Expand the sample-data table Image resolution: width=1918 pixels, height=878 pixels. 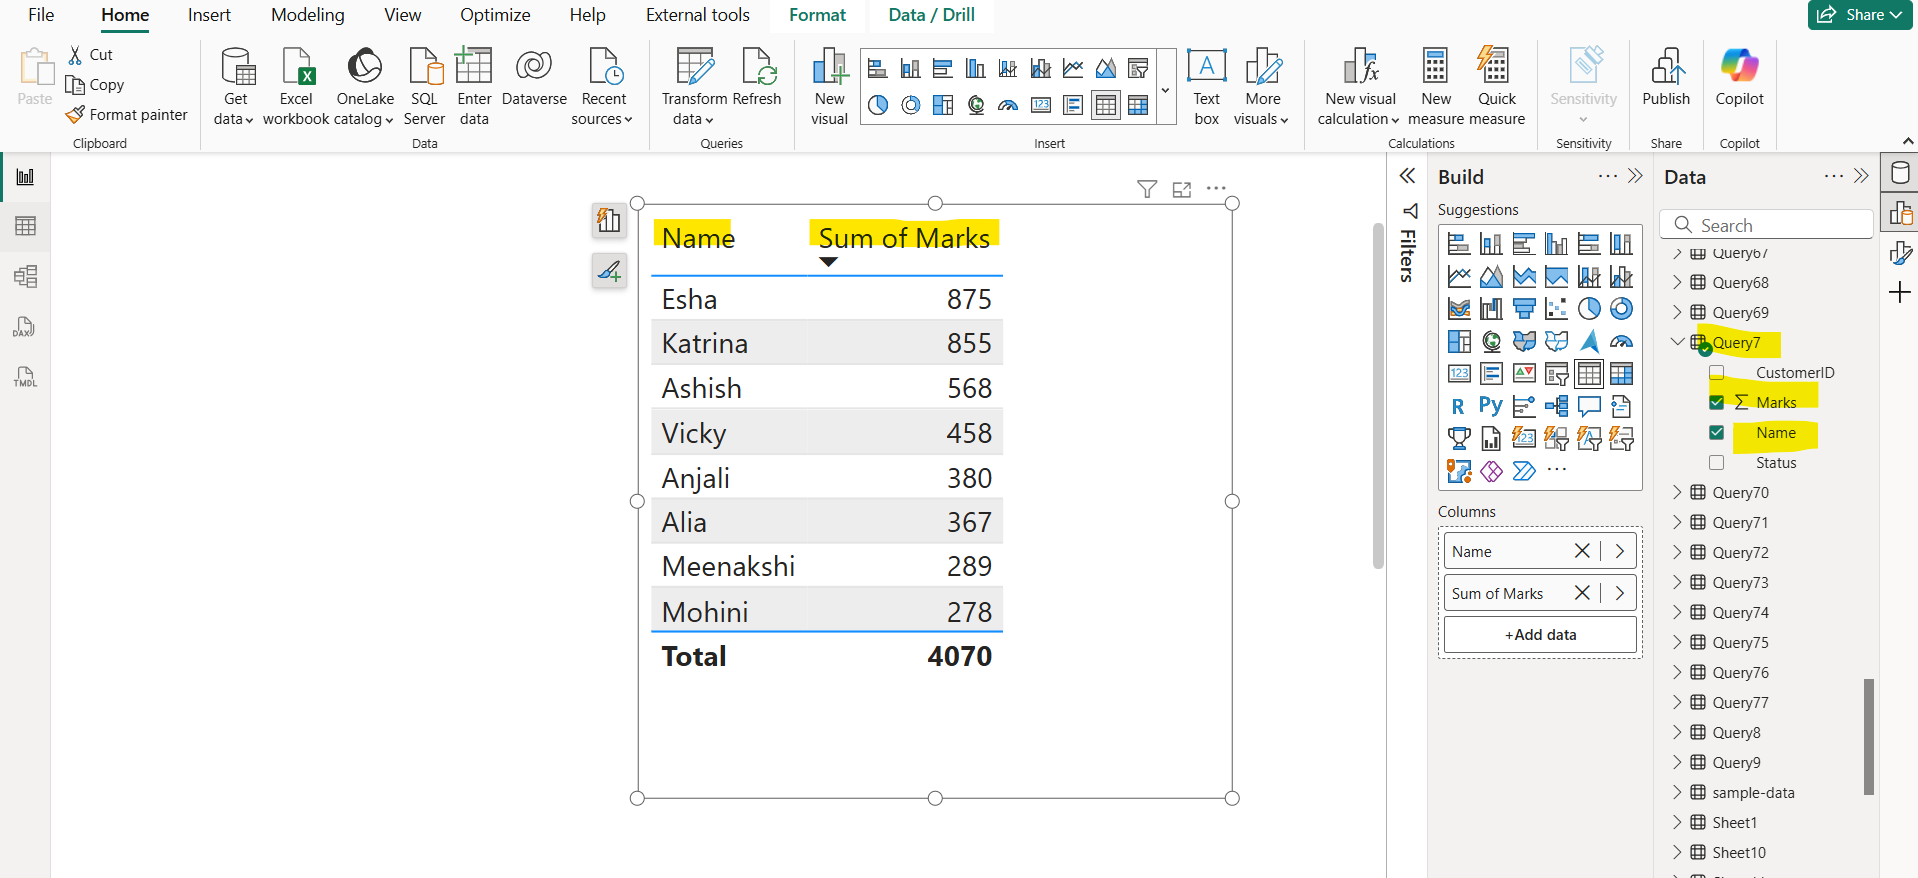pyautogui.click(x=1677, y=792)
